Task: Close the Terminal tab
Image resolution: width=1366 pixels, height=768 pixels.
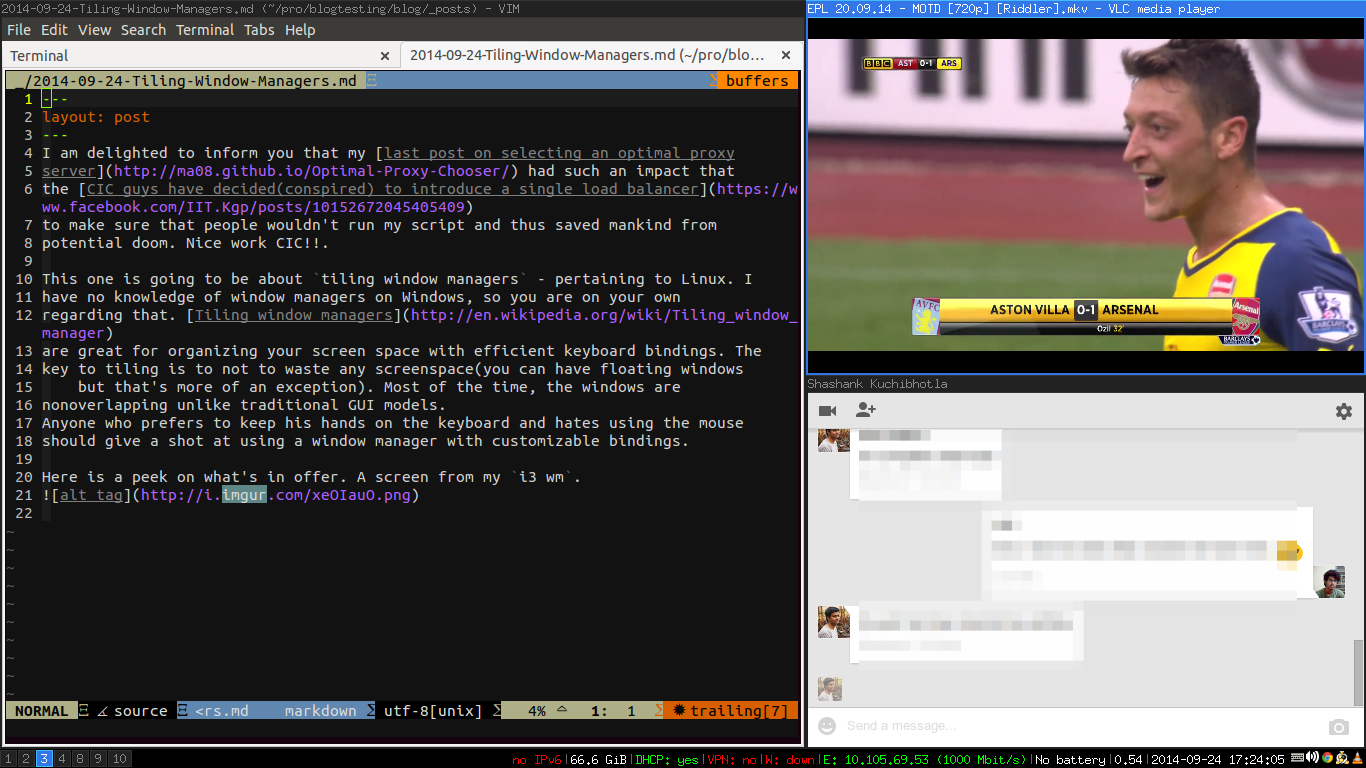Action: [x=385, y=56]
